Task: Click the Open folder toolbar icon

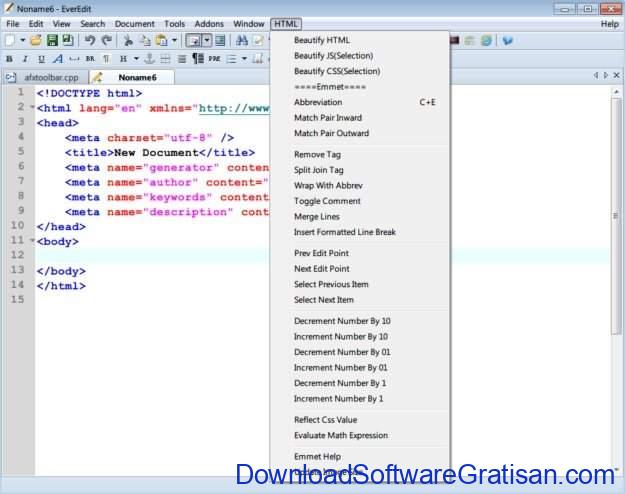Action: [x=35, y=40]
